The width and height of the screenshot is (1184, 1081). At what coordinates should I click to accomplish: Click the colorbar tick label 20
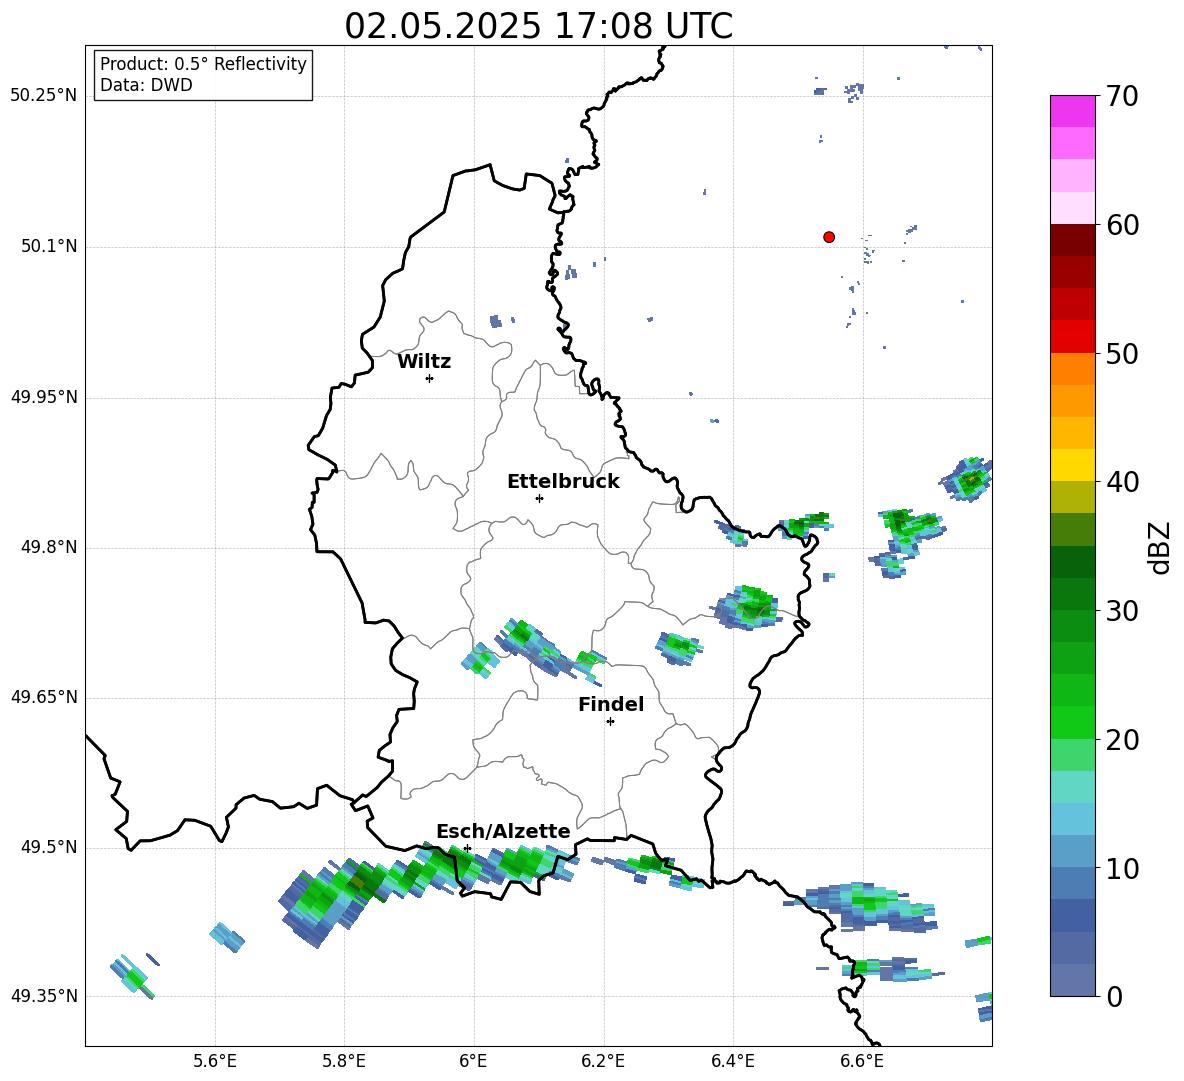point(1122,740)
